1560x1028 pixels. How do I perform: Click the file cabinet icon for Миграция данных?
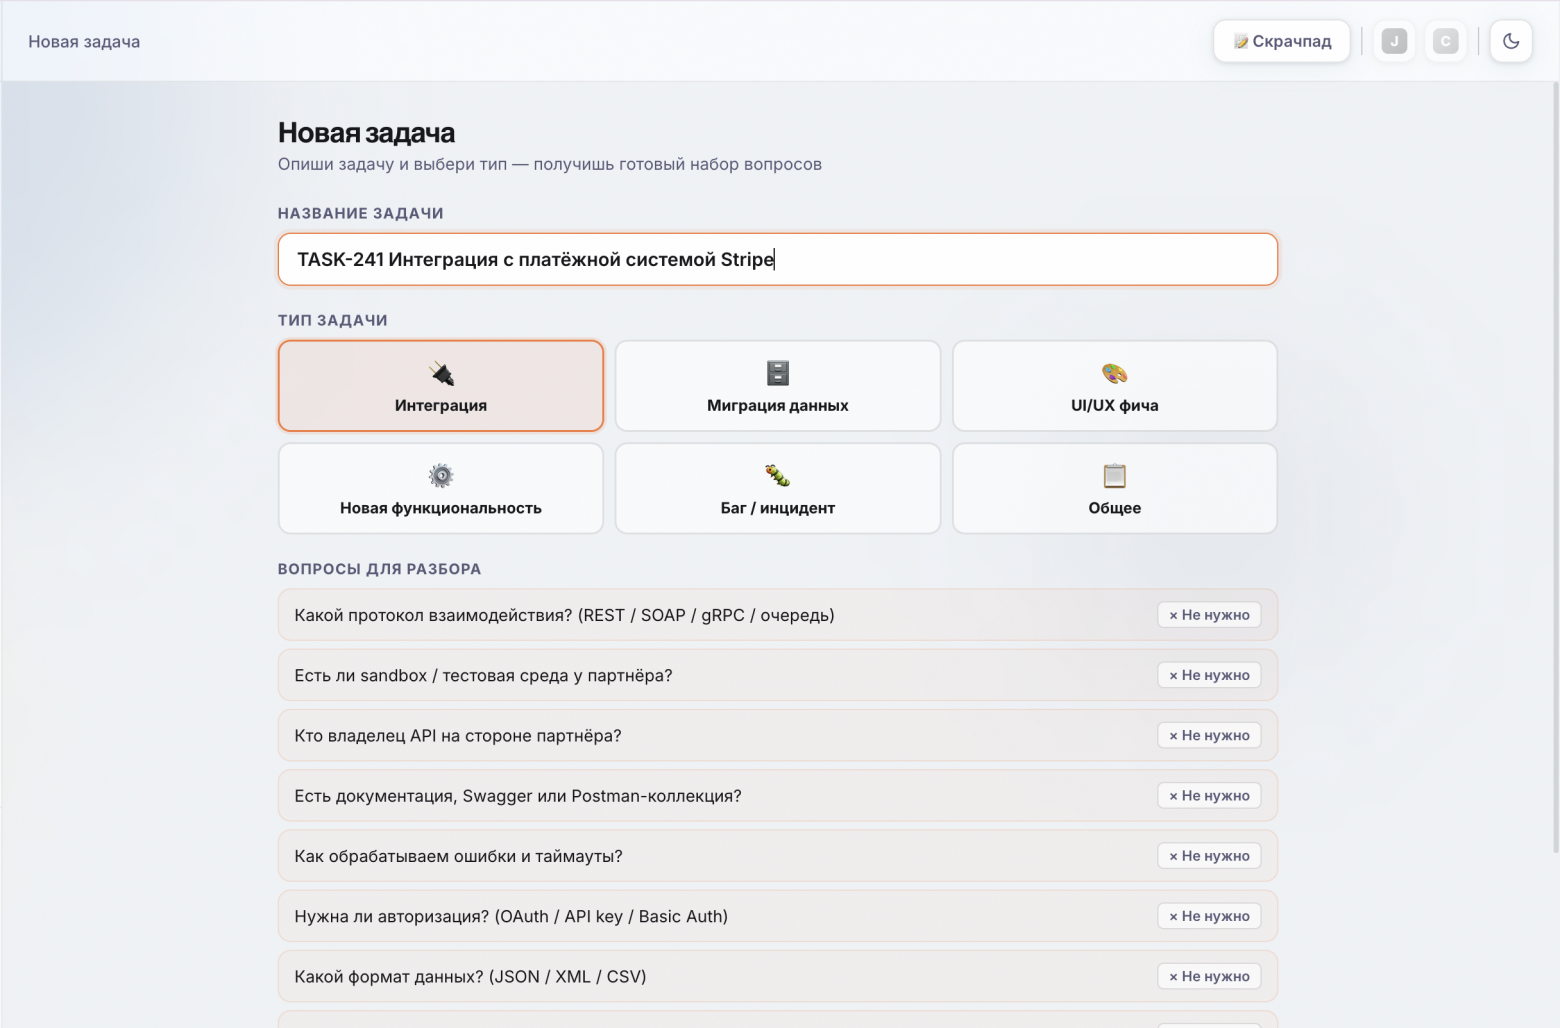tap(777, 373)
